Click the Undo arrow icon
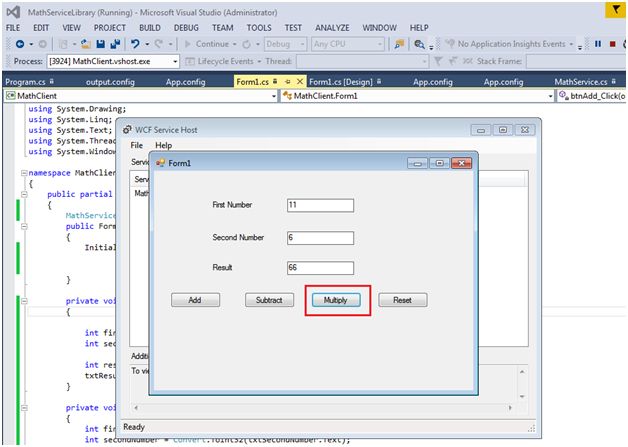Image resolution: width=628 pixels, height=447 pixels. pyautogui.click(x=135, y=44)
